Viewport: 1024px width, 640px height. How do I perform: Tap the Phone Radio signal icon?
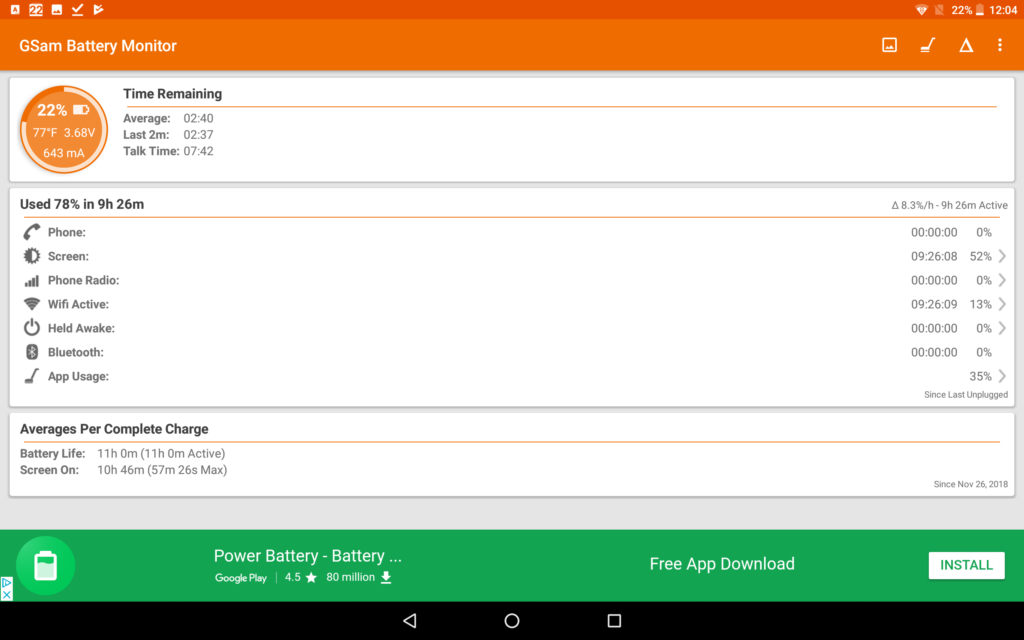pos(30,280)
